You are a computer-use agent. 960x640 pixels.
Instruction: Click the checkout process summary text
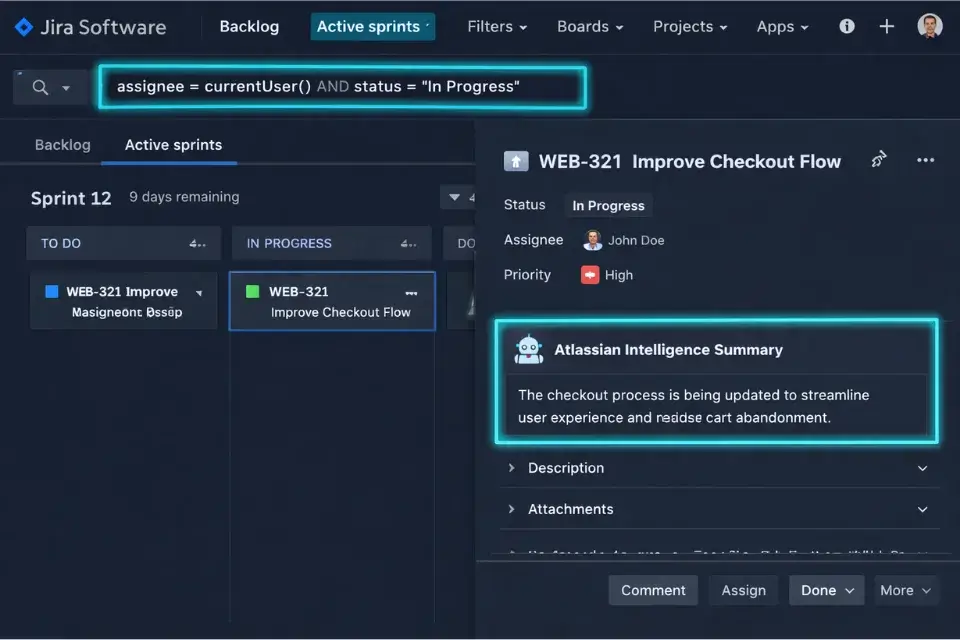click(x=693, y=406)
